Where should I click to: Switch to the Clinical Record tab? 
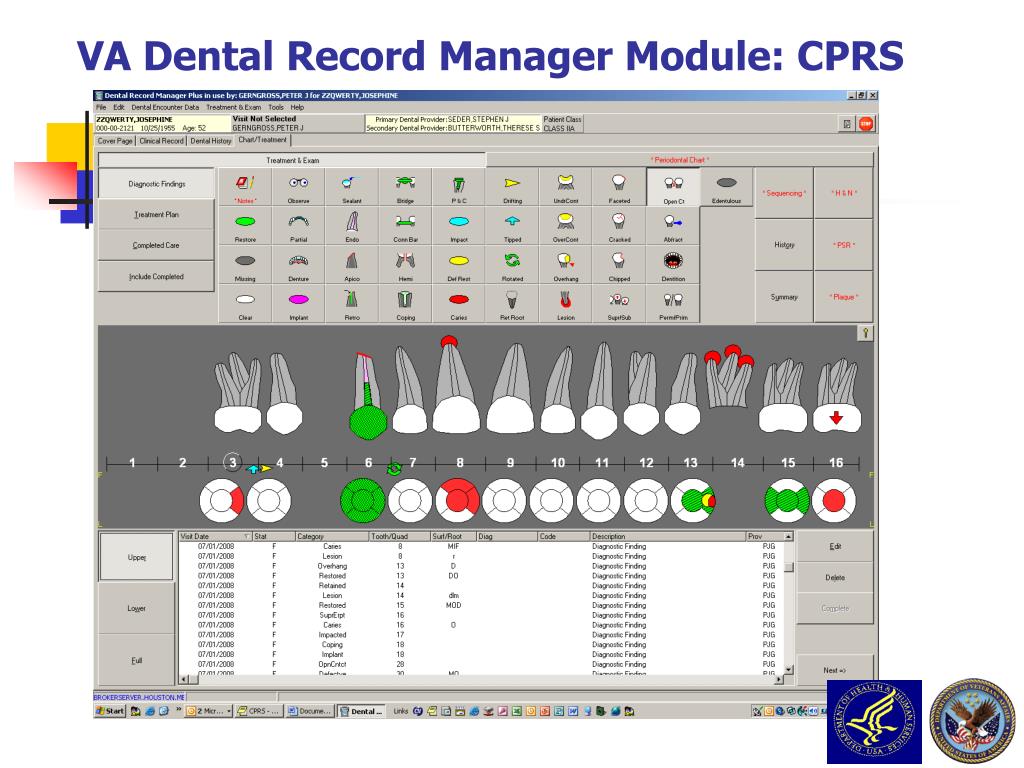pyautogui.click(x=161, y=141)
